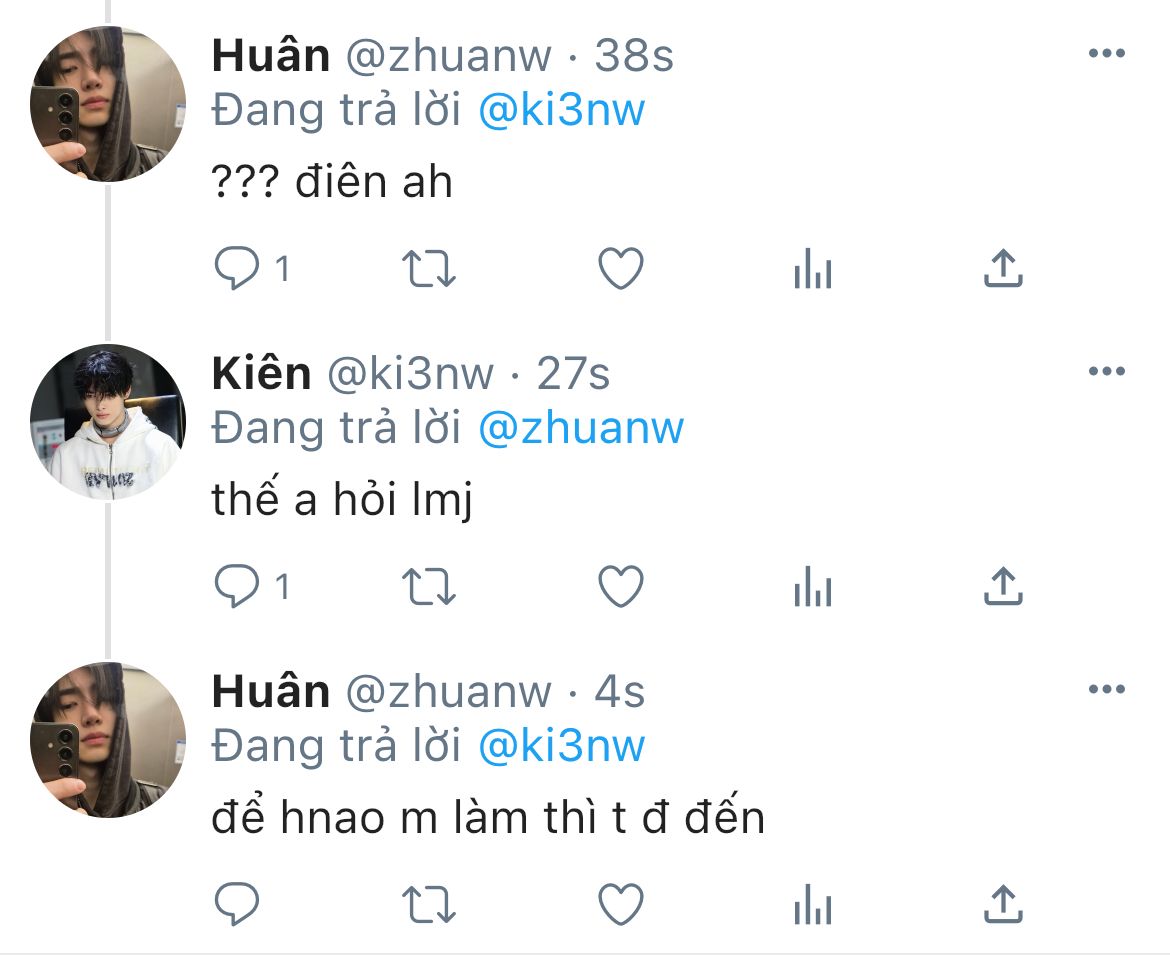1170x955 pixels.
Task: Reply to Huân's 4s tweet
Action: (237, 904)
